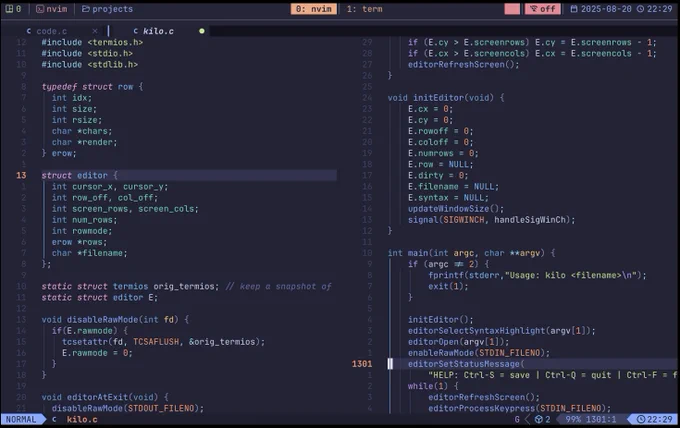
Task: Click 'int cursor_x, cursor_y;' line
Action: [x=110, y=186]
